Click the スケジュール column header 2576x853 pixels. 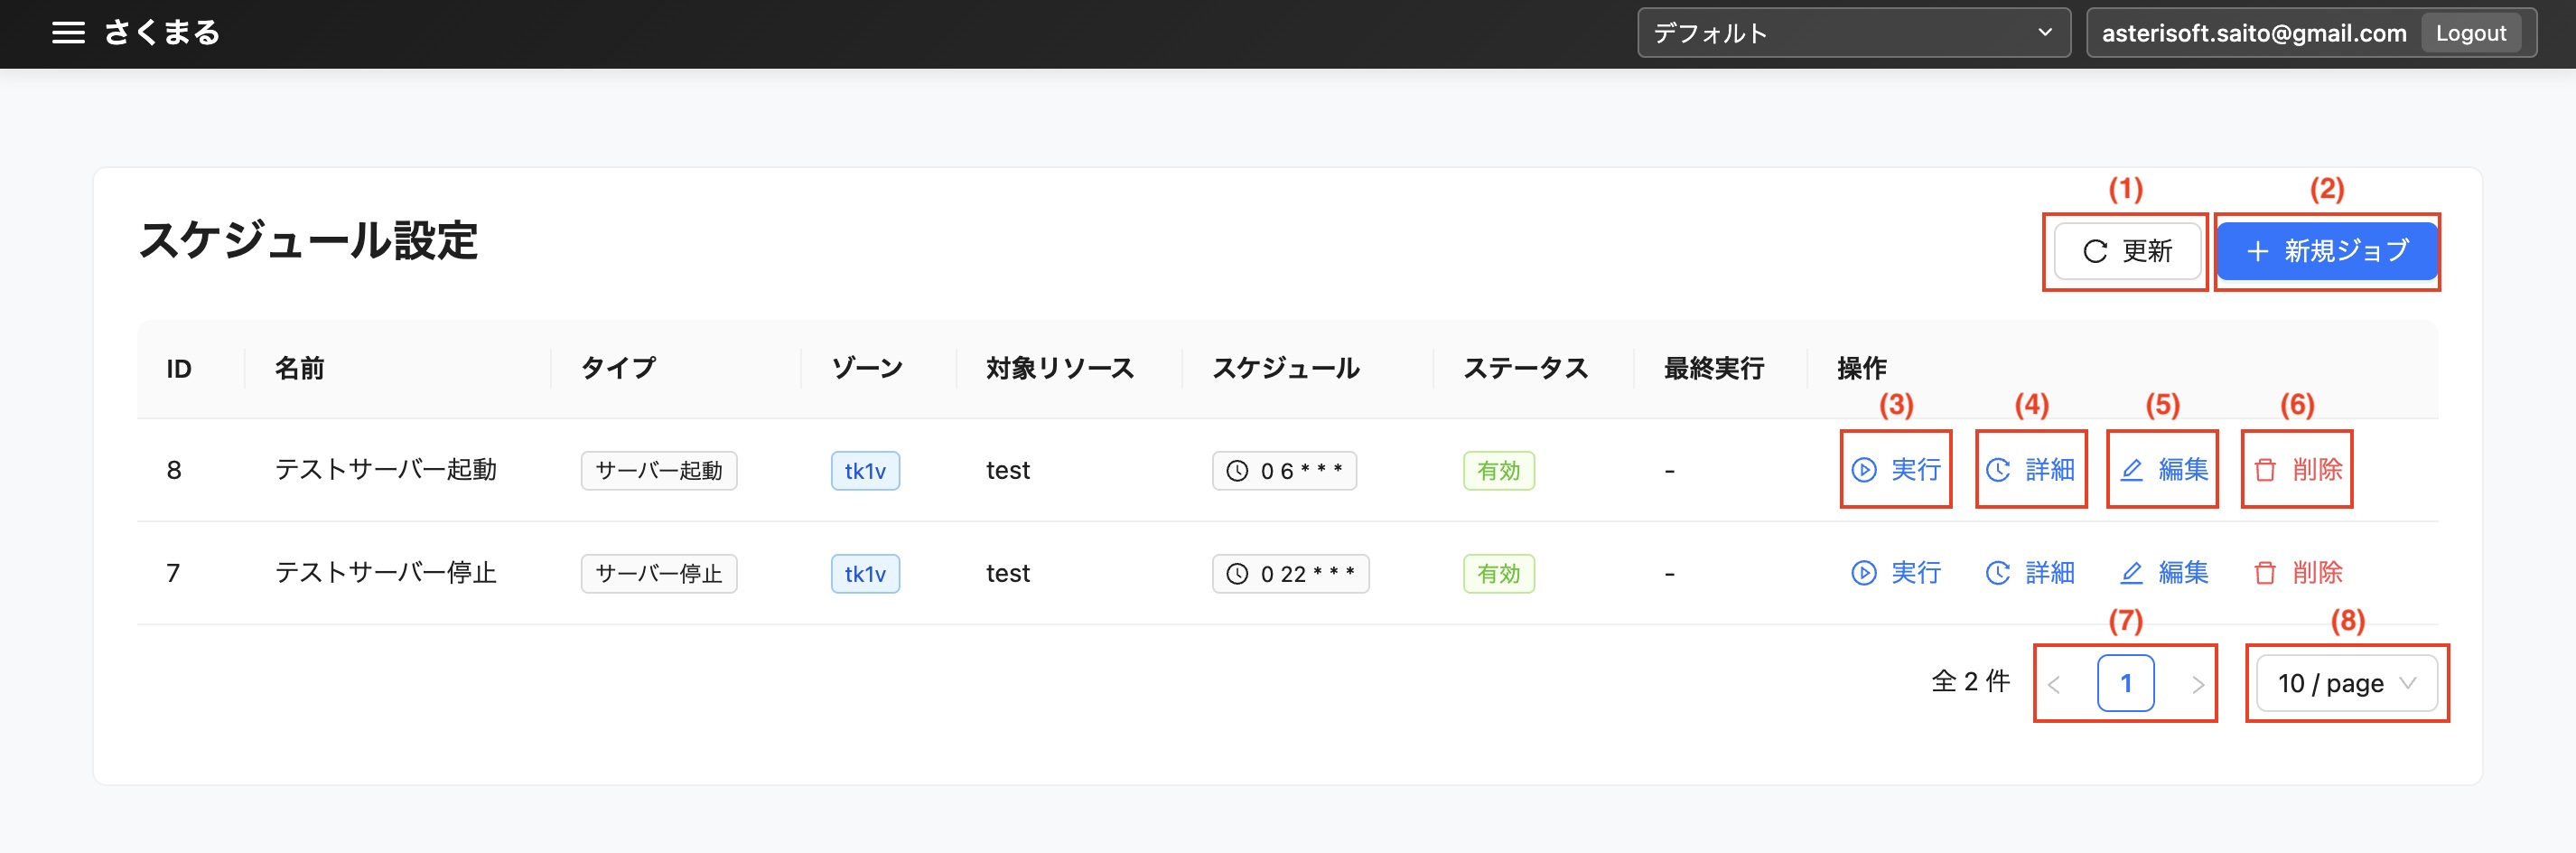pos(1286,369)
